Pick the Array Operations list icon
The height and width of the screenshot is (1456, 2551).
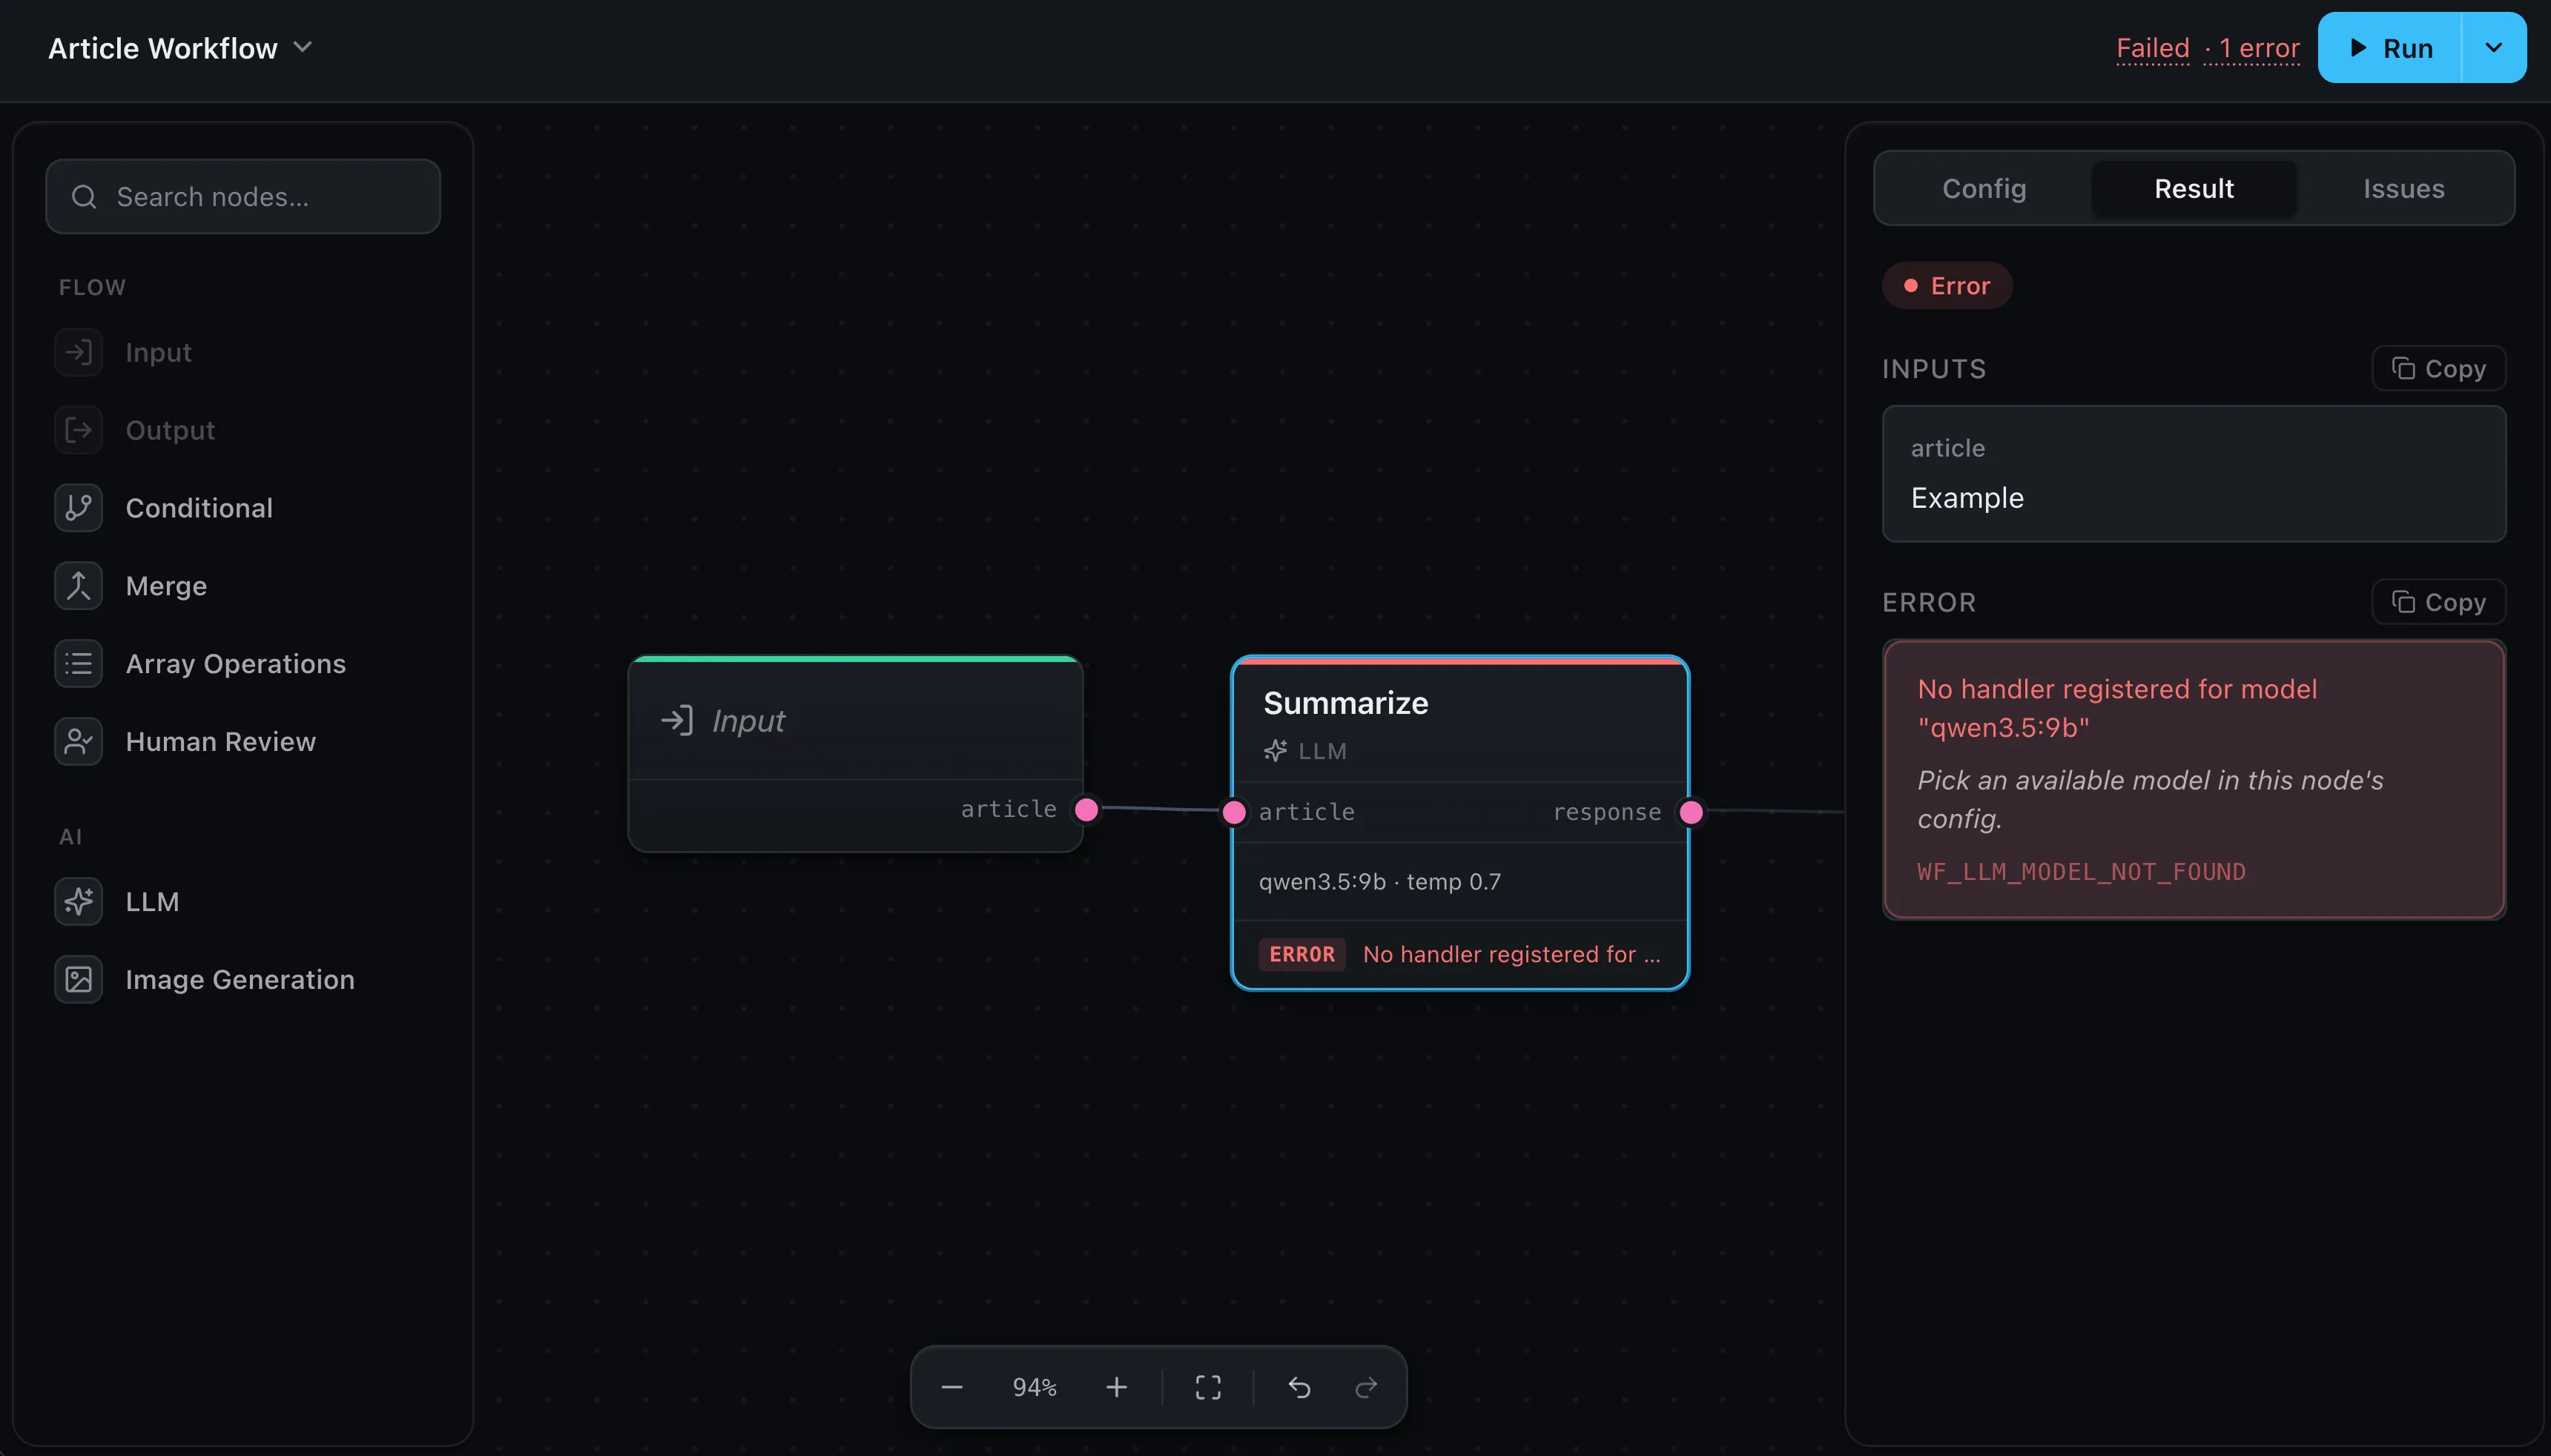pyautogui.click(x=78, y=664)
